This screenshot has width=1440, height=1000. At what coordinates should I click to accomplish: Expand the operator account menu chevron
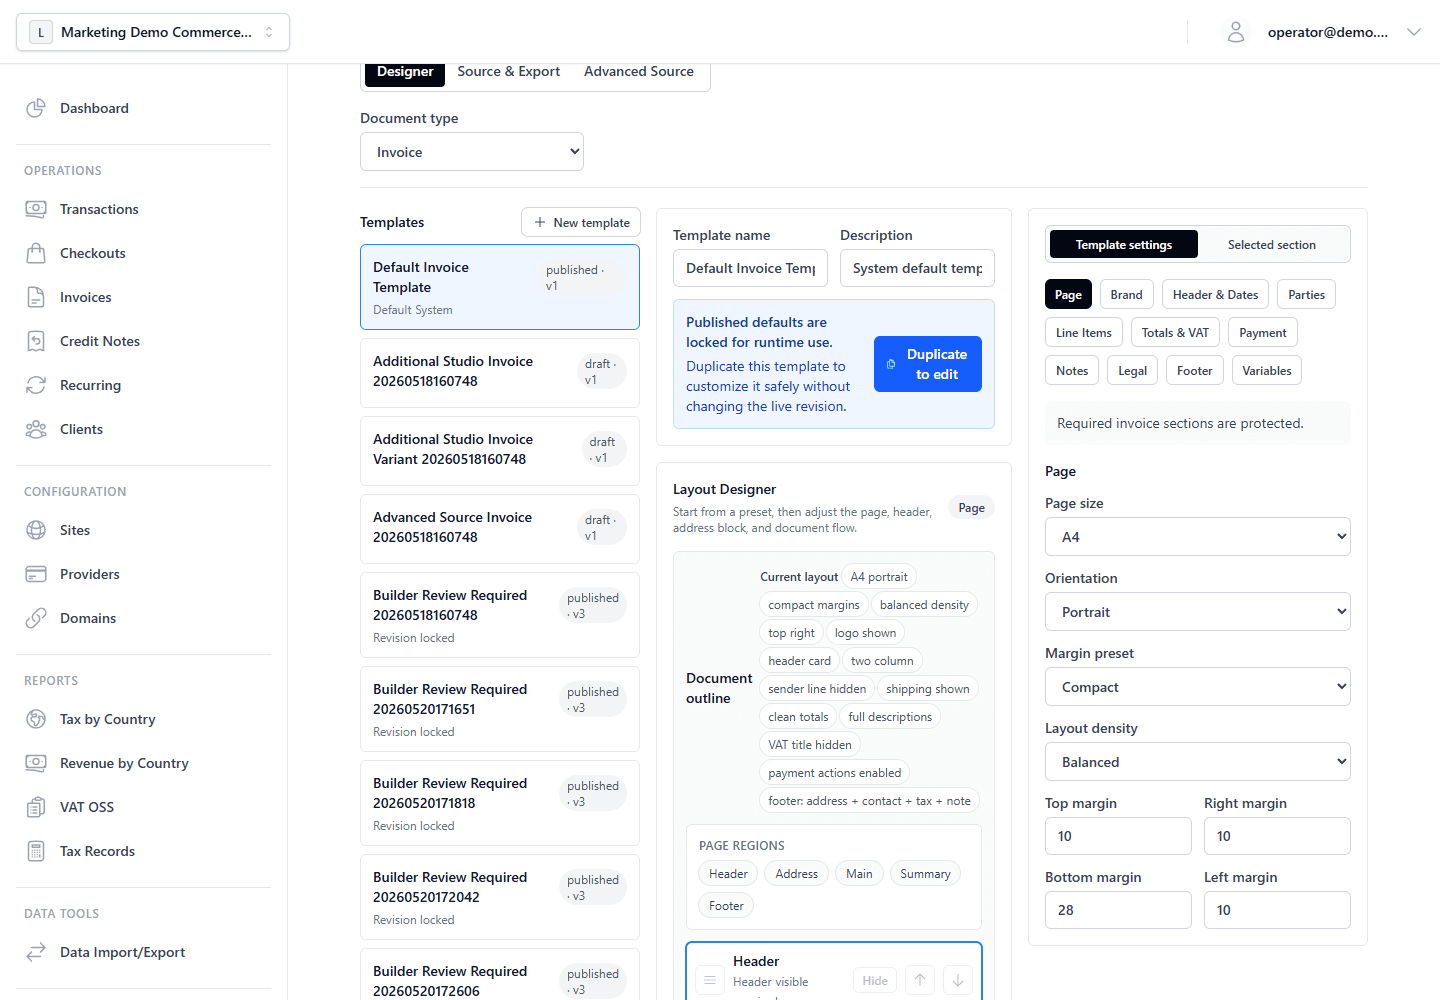coord(1414,32)
